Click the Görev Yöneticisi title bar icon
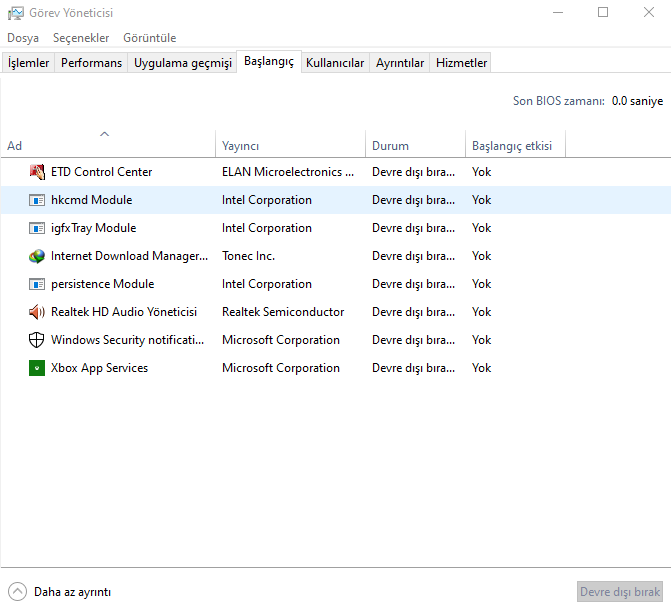 (16, 13)
